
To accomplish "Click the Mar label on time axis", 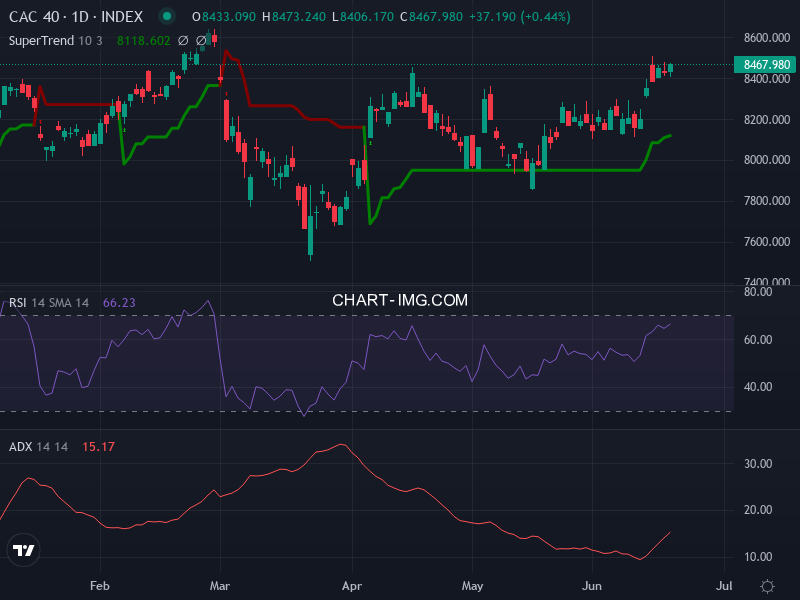I will [x=220, y=586].
